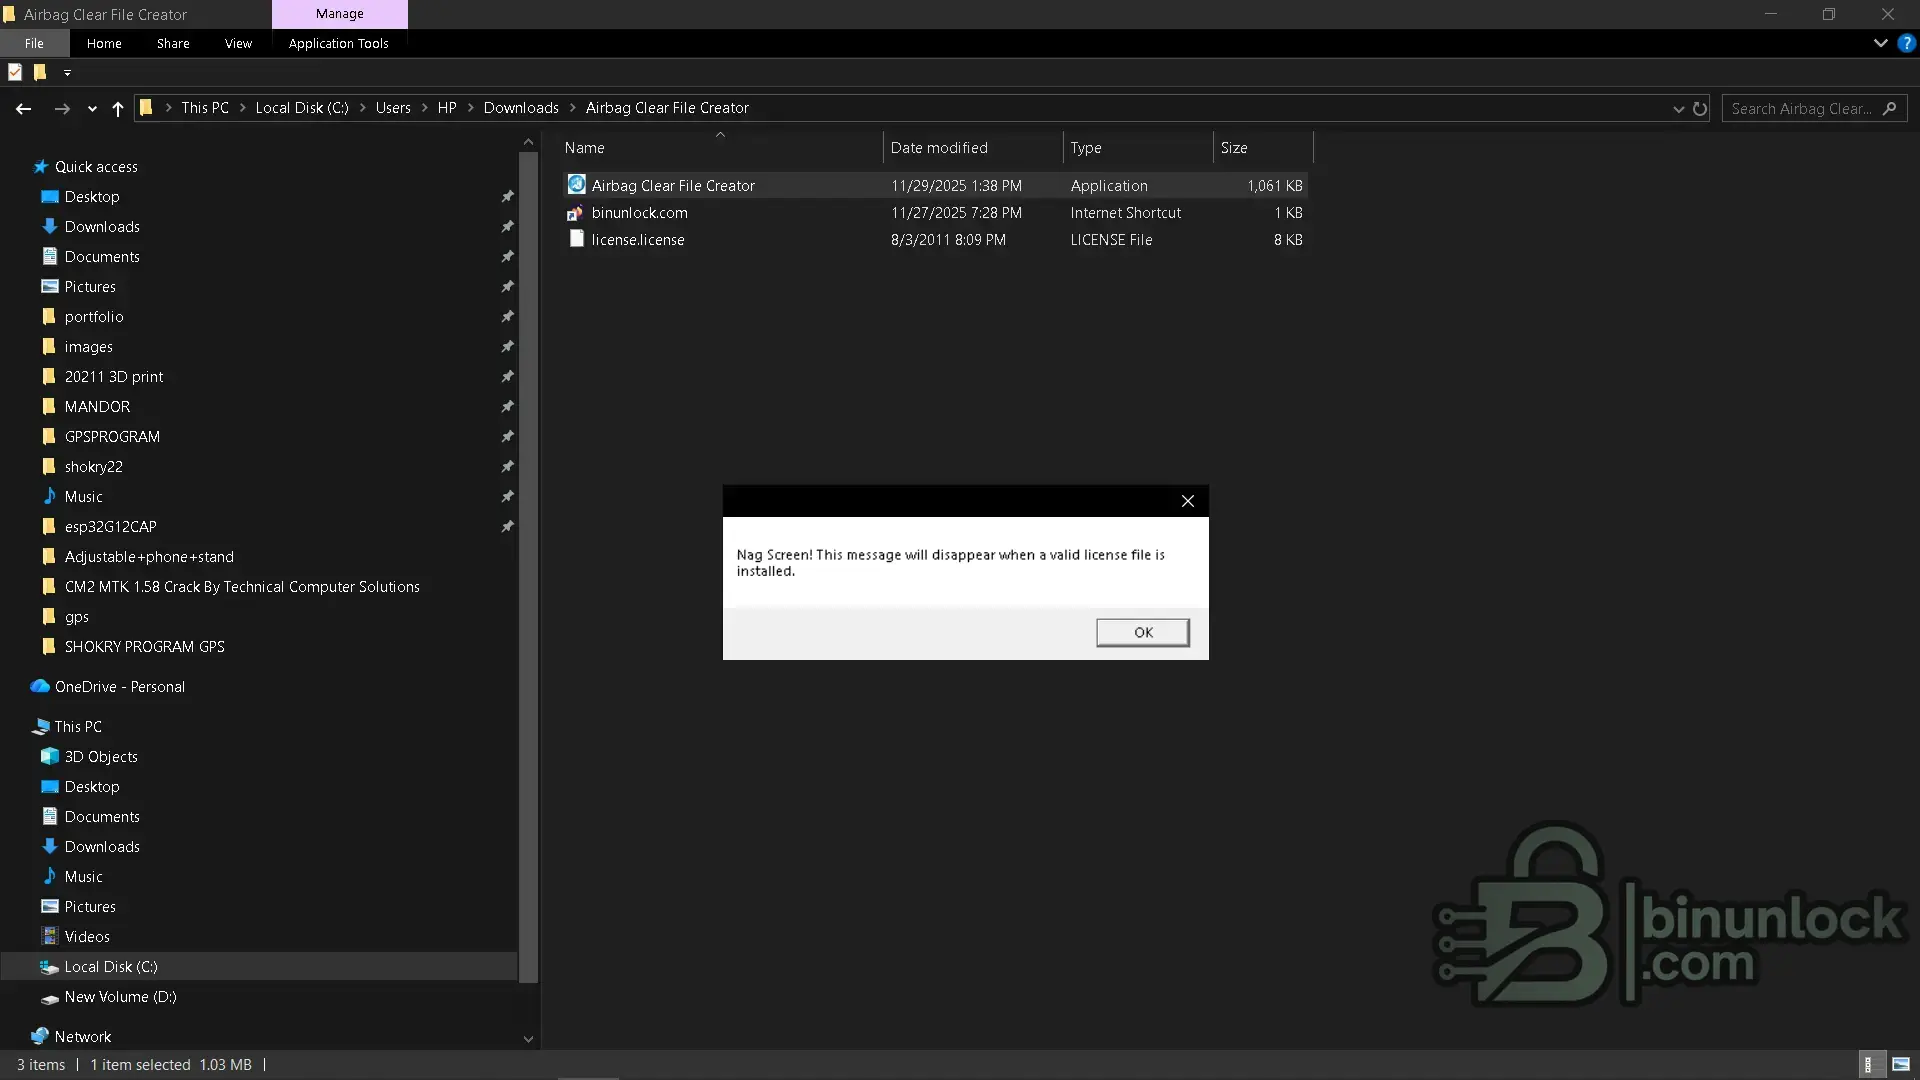Click the Help question mark icon

pyautogui.click(x=1906, y=43)
